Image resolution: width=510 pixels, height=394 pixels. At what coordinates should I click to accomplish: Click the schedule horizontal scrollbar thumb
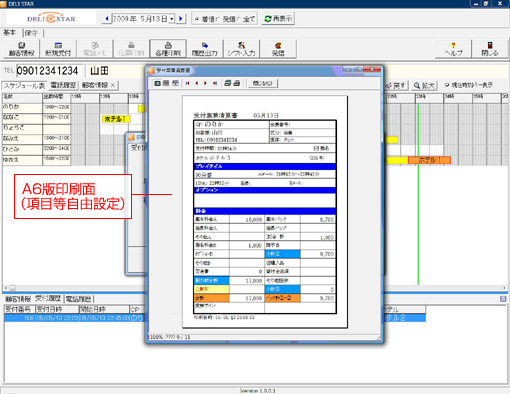(13, 287)
